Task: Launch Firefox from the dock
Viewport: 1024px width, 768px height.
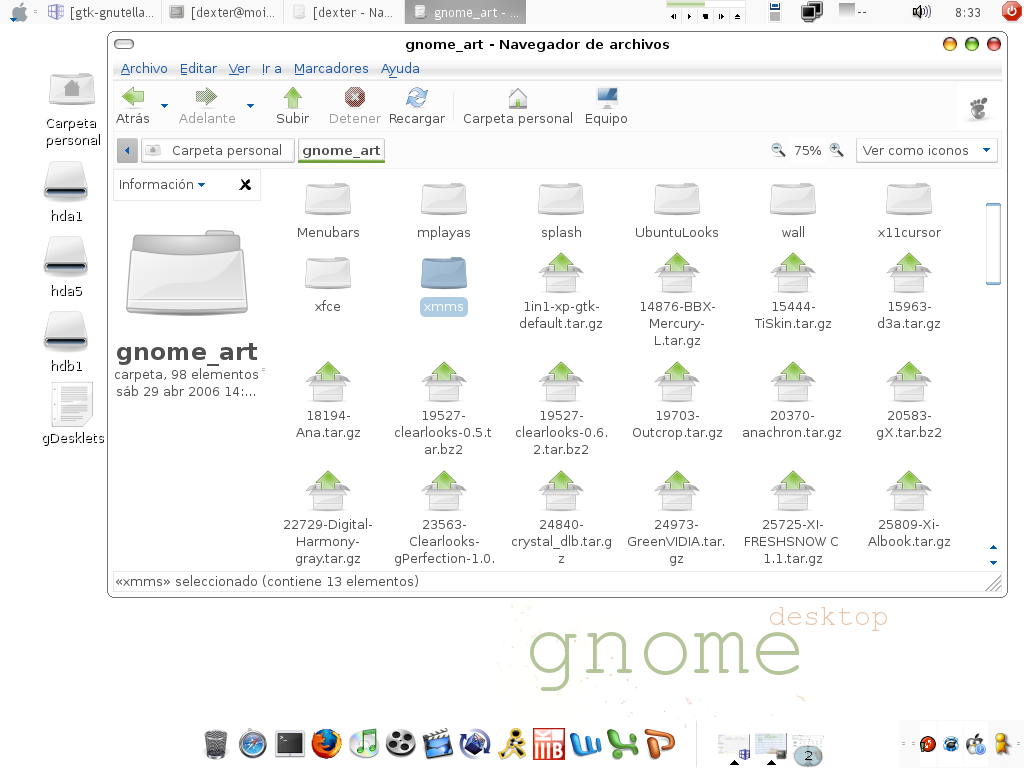Action: pos(327,743)
